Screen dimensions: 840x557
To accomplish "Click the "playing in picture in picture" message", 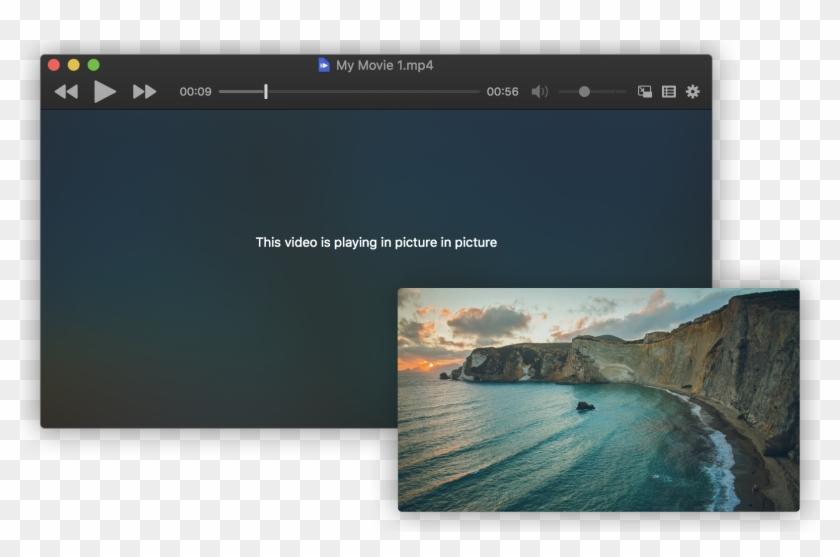I will coord(376,242).
